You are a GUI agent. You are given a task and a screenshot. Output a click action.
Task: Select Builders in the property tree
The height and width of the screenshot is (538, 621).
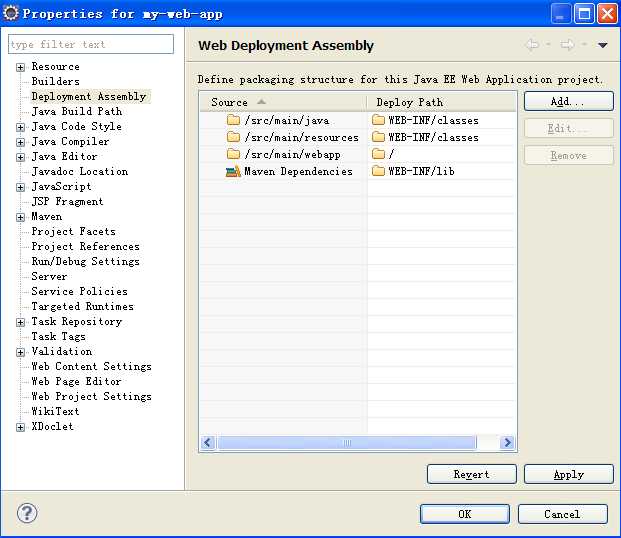(55, 81)
